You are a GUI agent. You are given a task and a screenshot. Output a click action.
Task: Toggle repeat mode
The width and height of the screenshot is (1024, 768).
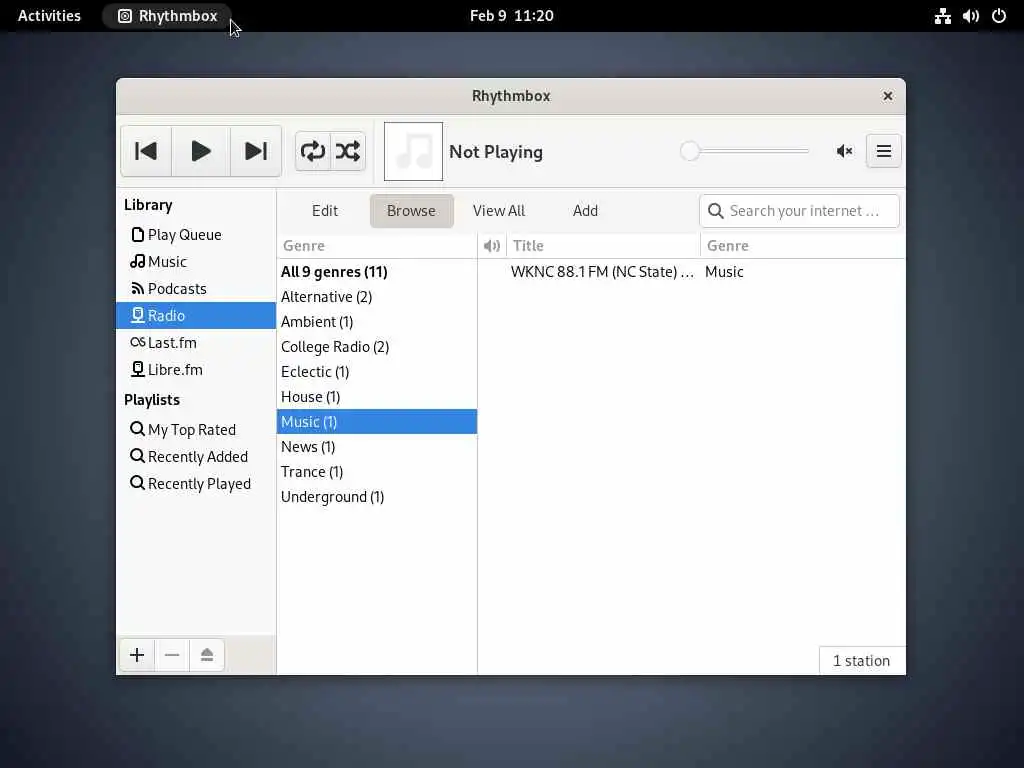[x=313, y=152]
